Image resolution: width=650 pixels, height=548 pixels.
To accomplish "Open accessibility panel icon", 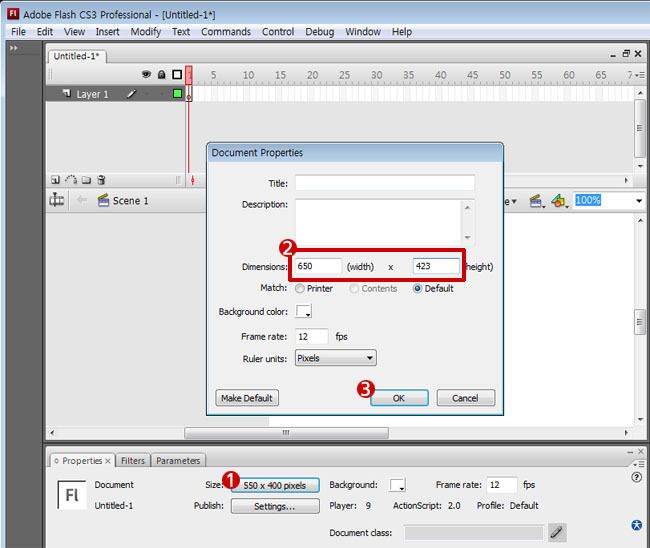I will pyautogui.click(x=636, y=525).
